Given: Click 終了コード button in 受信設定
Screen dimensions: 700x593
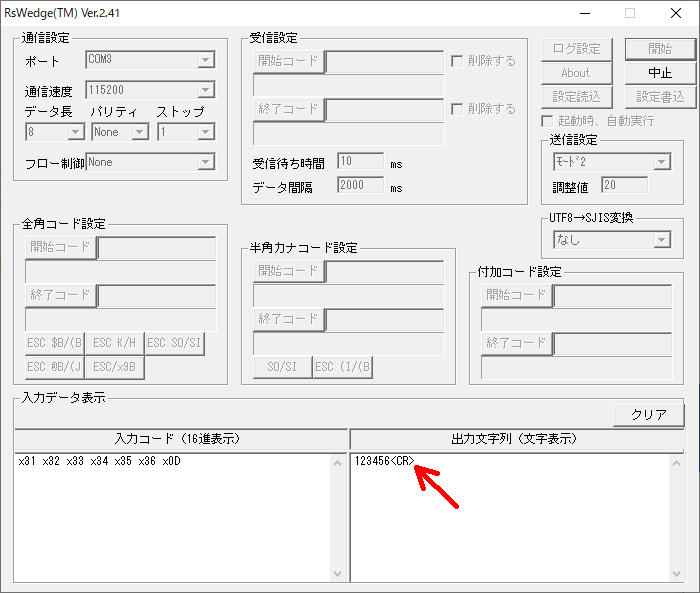Looking at the screenshot, I should pyautogui.click(x=288, y=109).
